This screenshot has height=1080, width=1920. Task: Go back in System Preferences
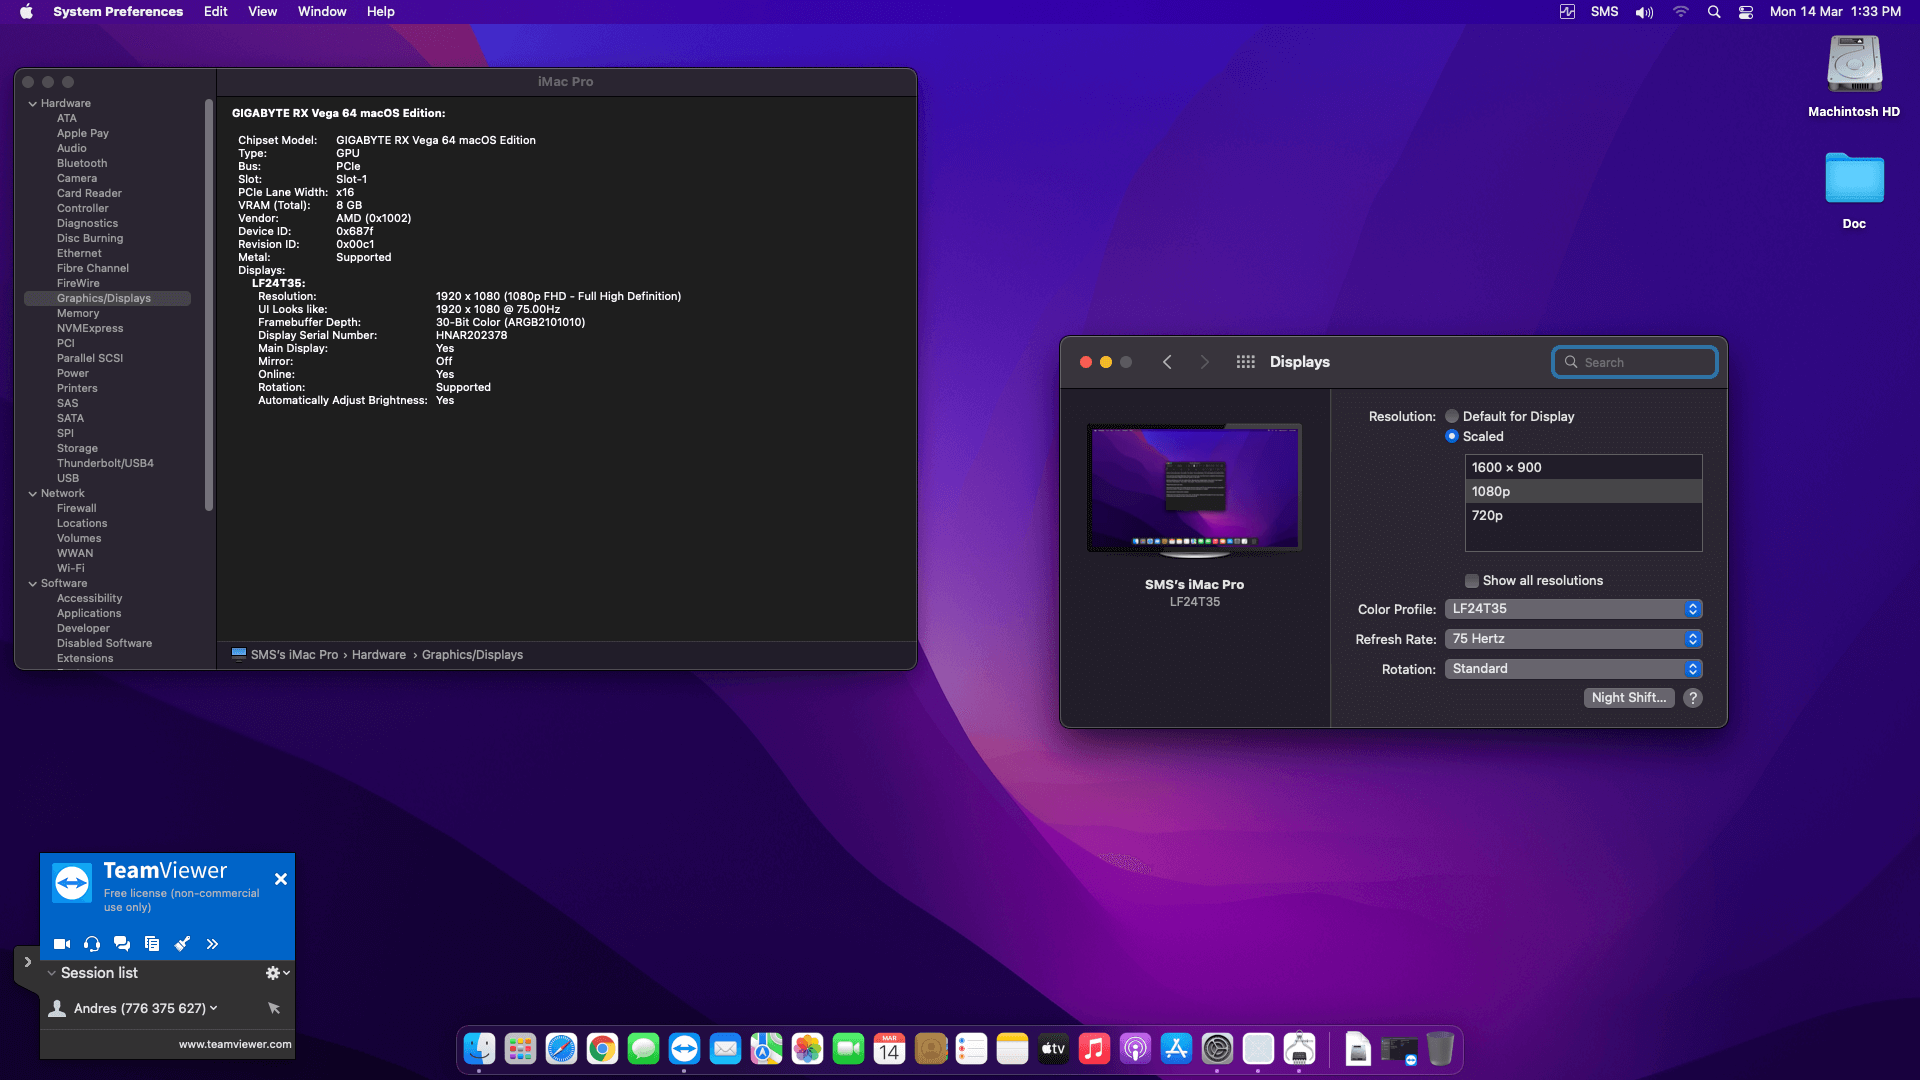[1167, 362]
